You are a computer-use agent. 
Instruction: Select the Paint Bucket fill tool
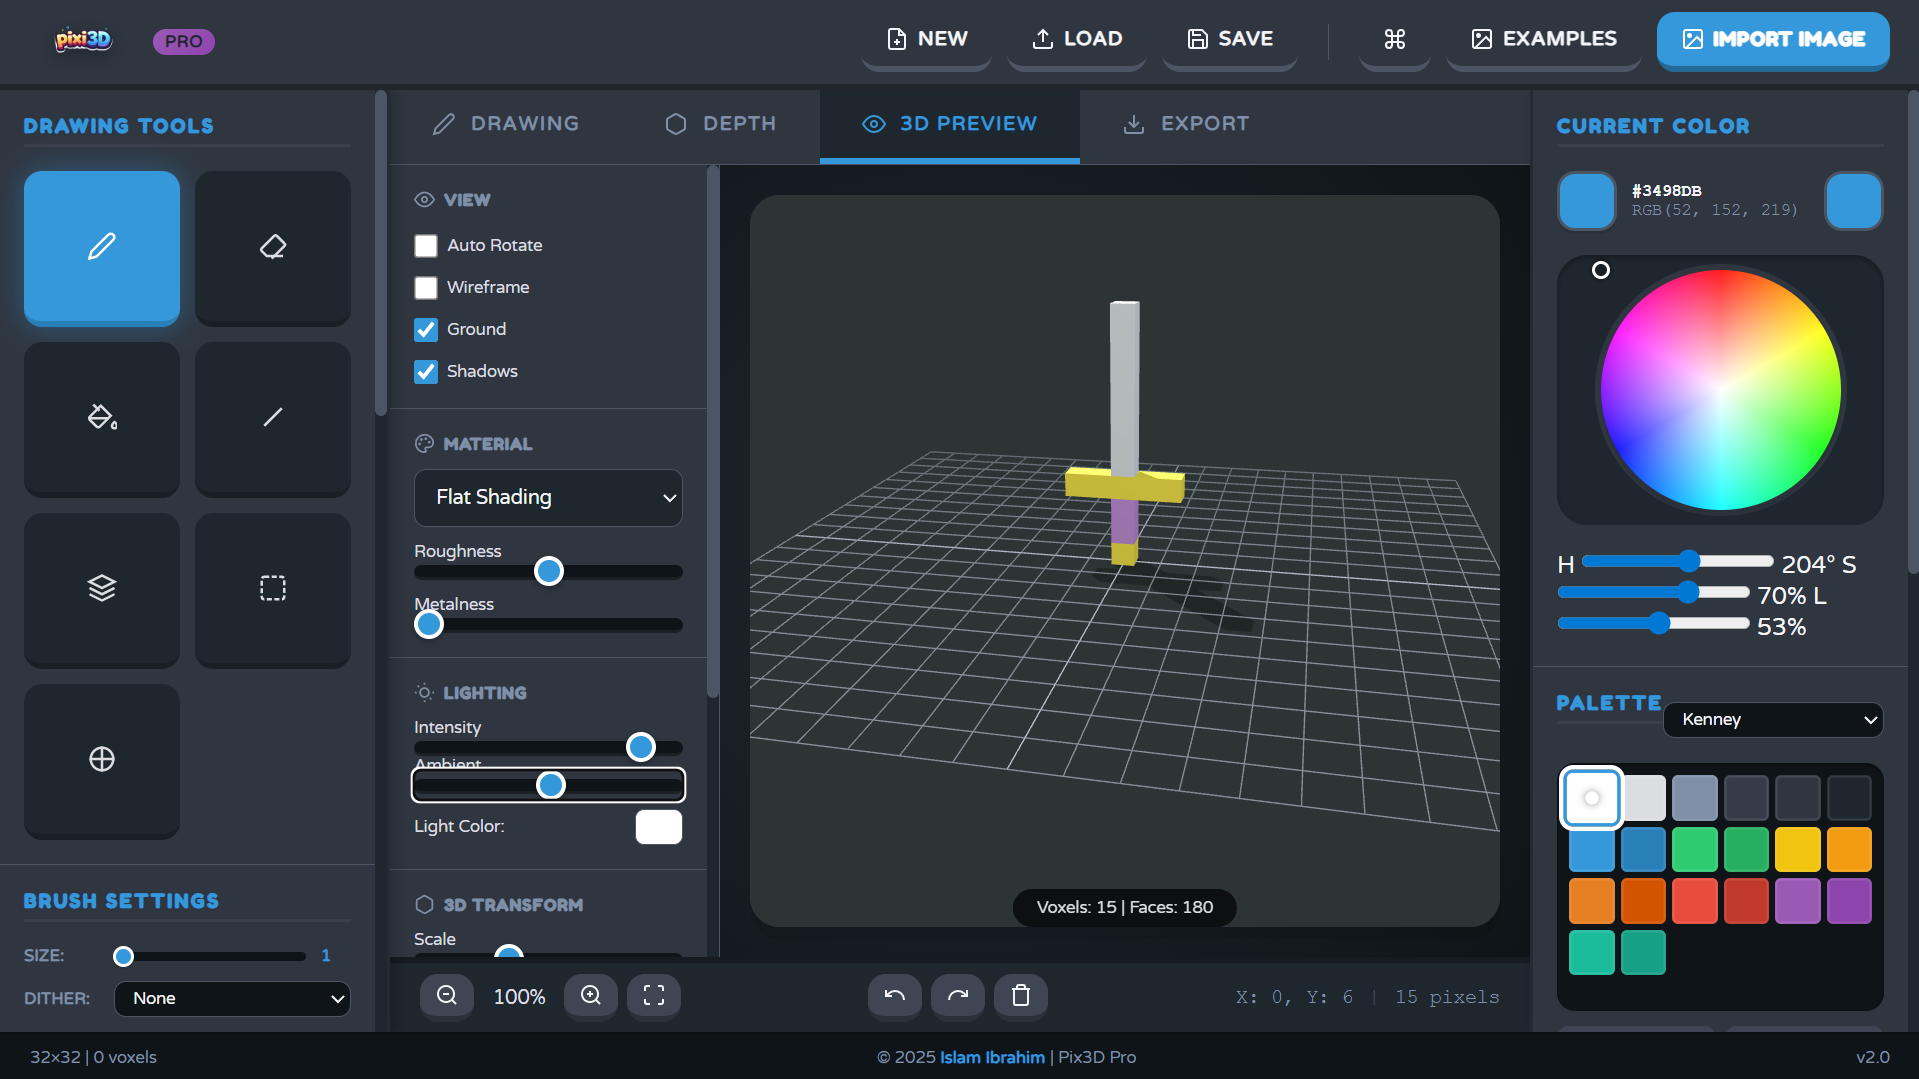click(102, 418)
